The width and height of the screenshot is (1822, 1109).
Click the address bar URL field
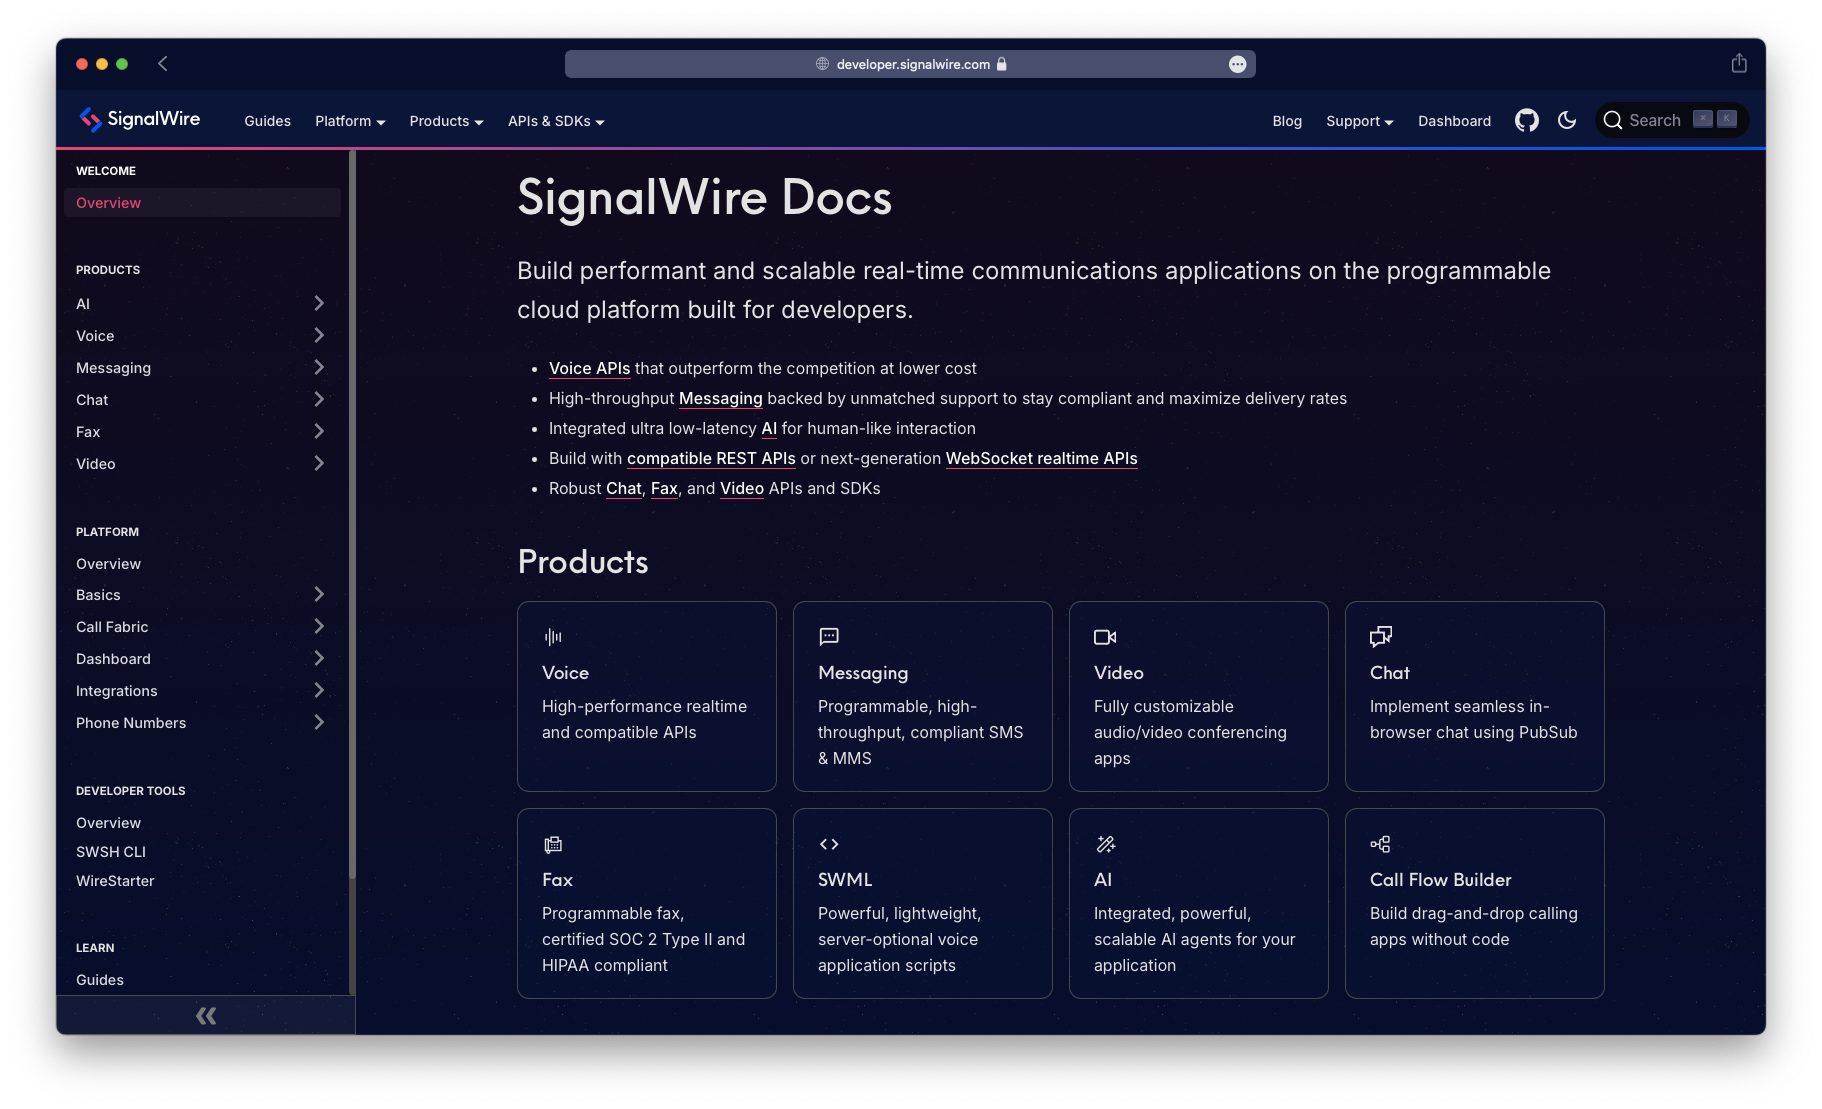click(910, 64)
